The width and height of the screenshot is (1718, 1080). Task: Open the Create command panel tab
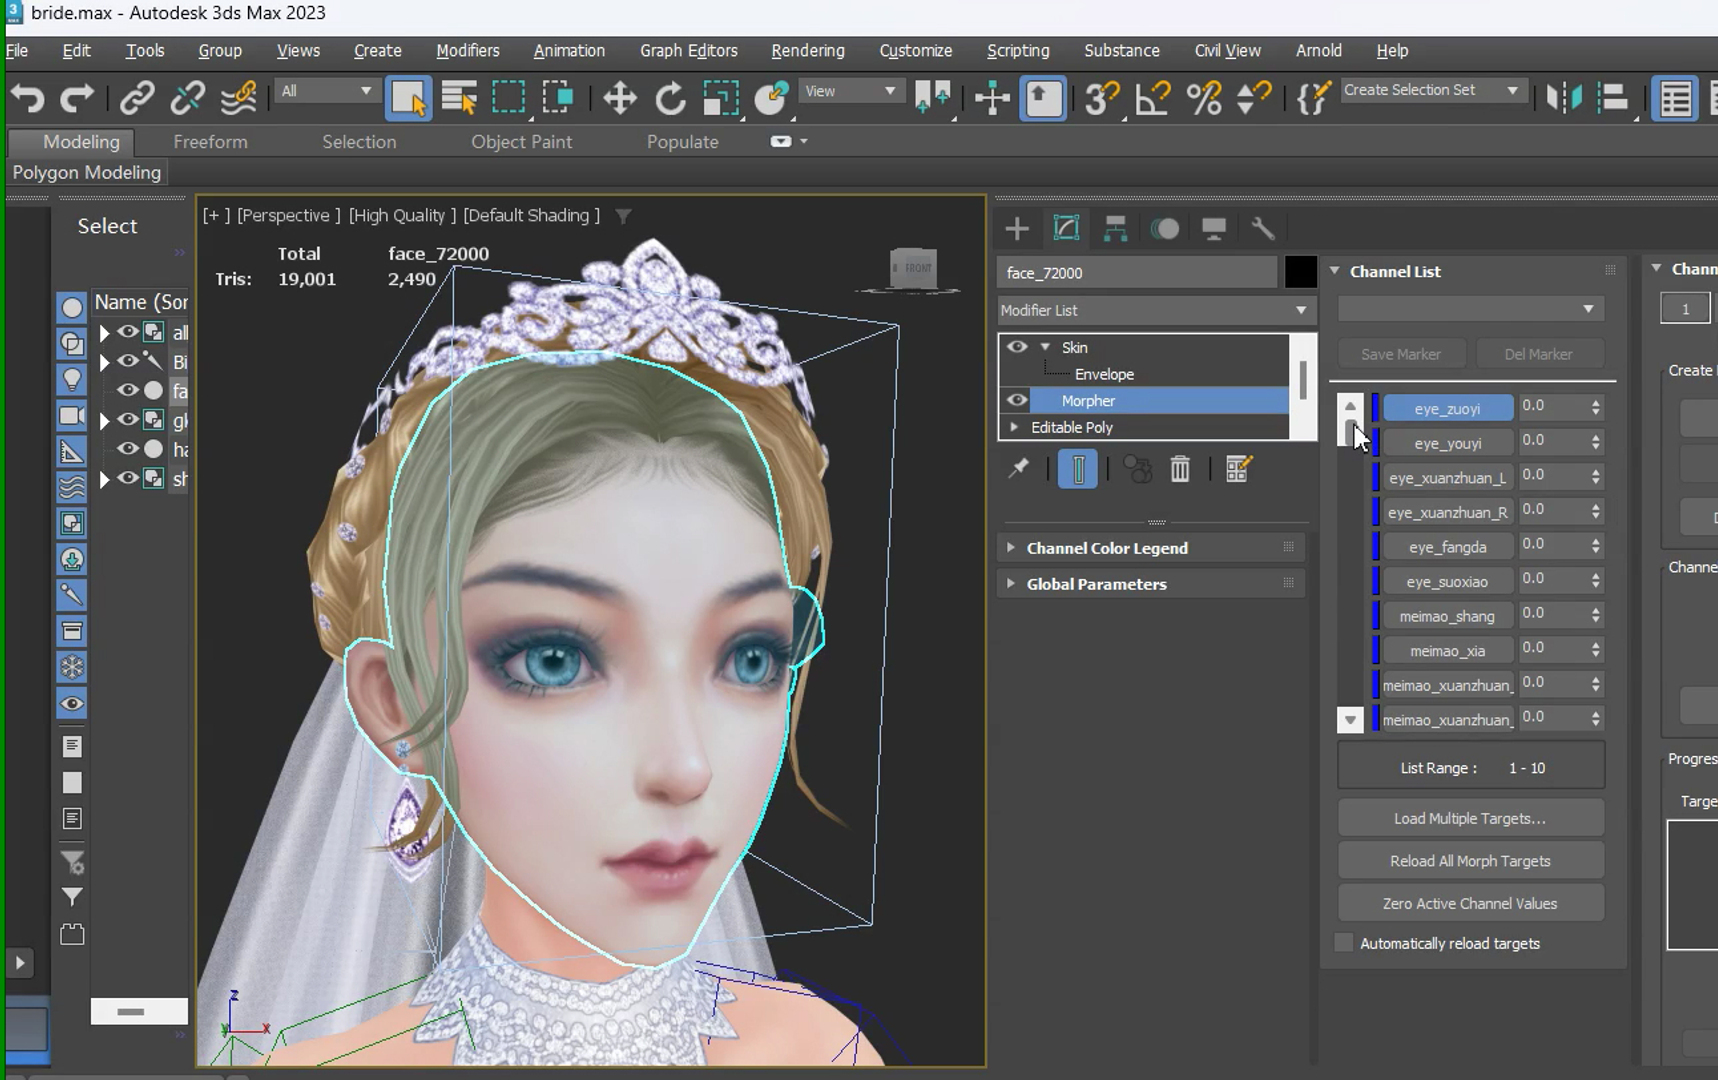(1017, 229)
